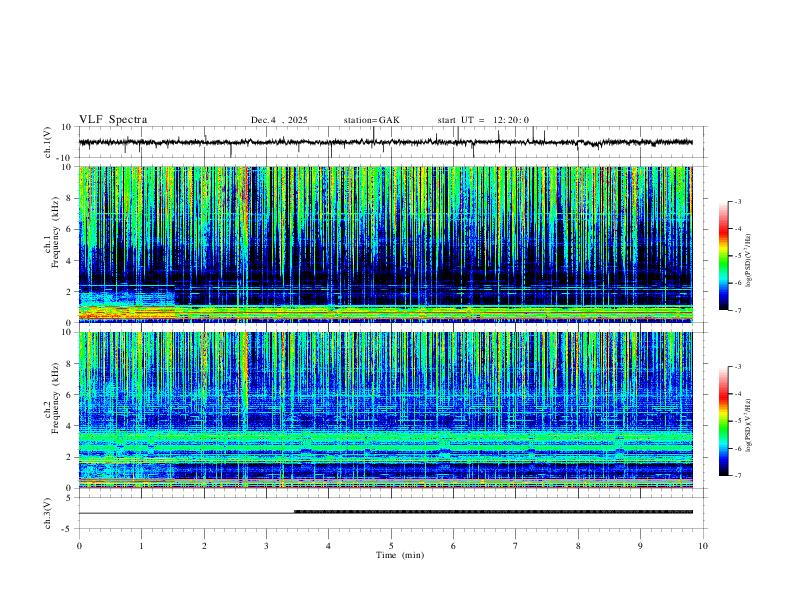
Task: Click the "start UT = 12:20: 0" text
Action: click(x=483, y=120)
